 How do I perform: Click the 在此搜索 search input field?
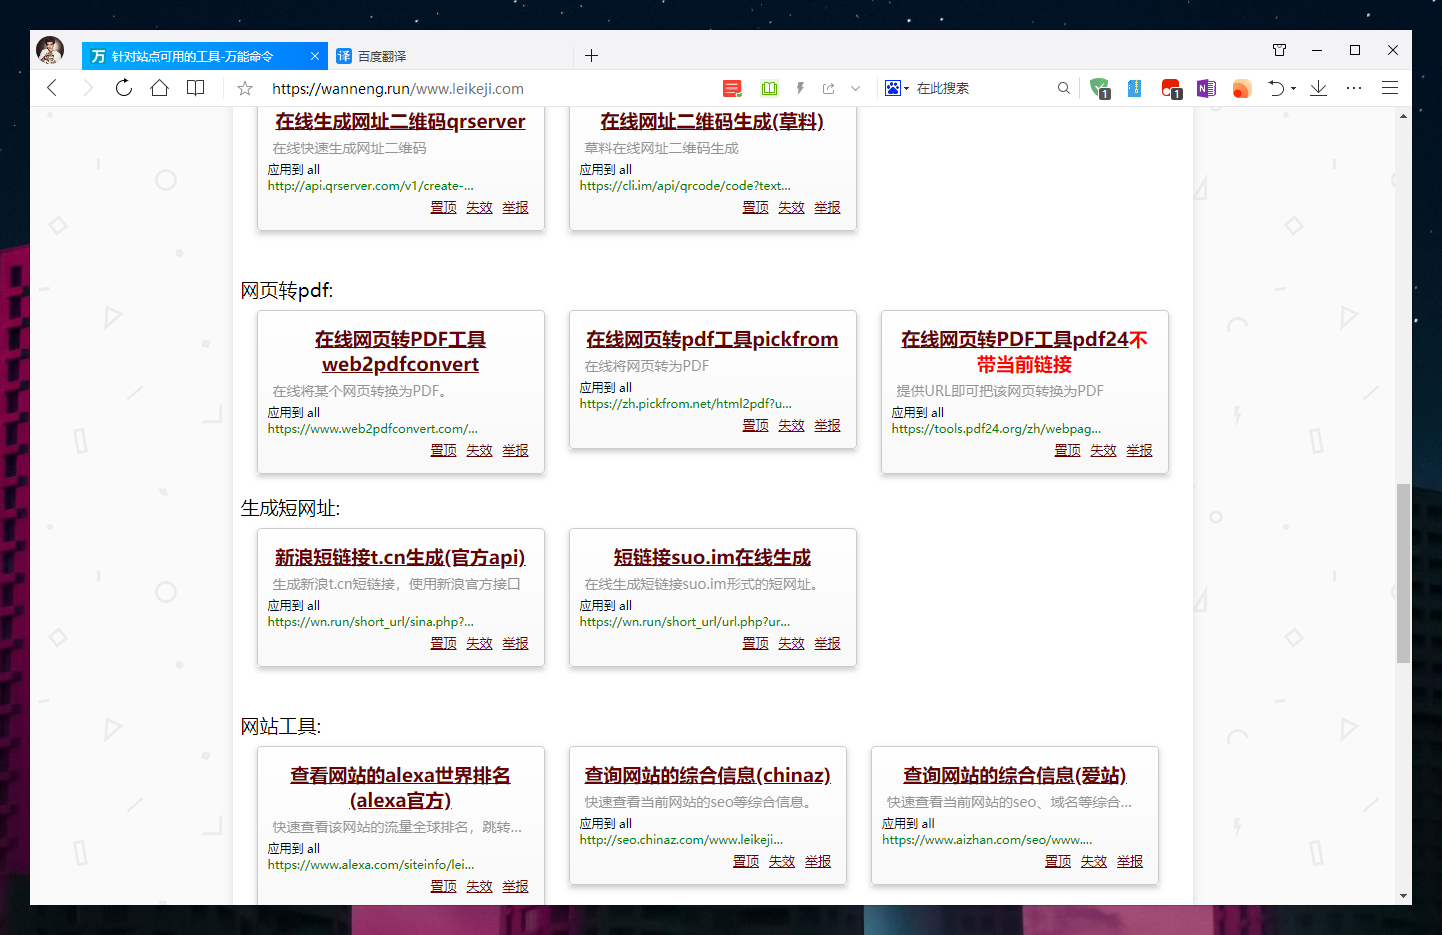coord(980,88)
